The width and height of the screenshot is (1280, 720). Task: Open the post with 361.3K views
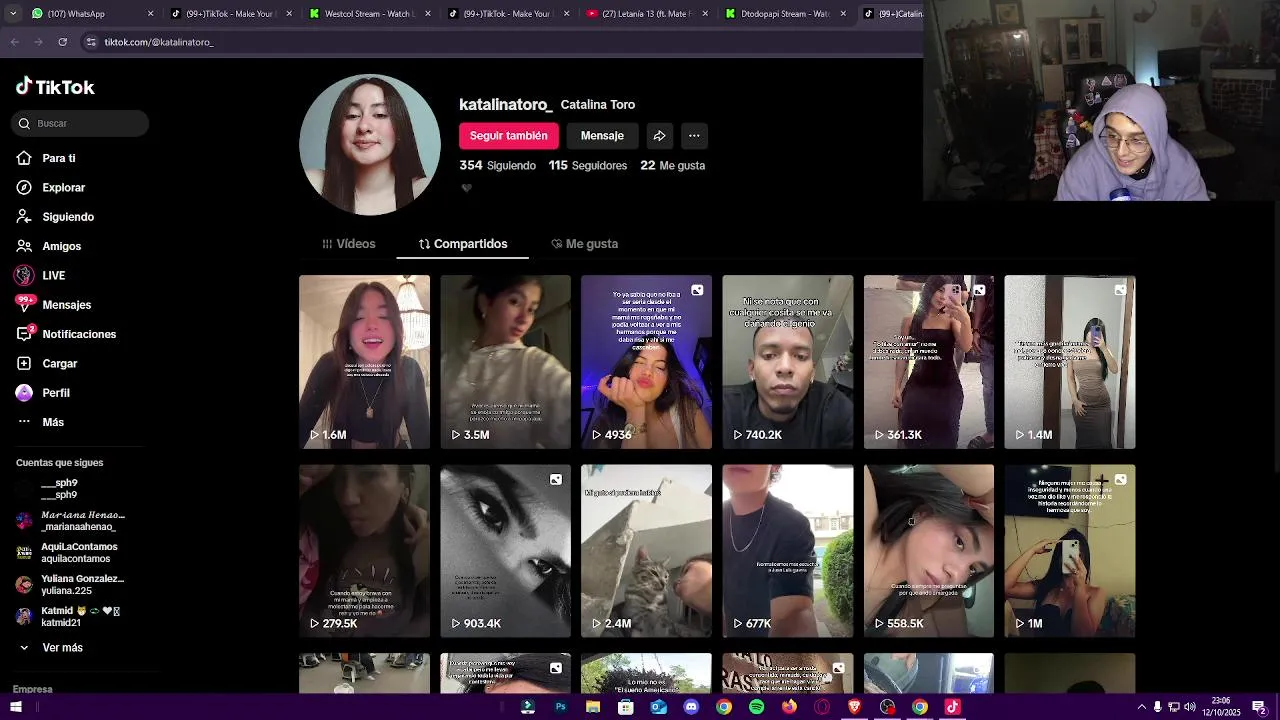coord(929,362)
